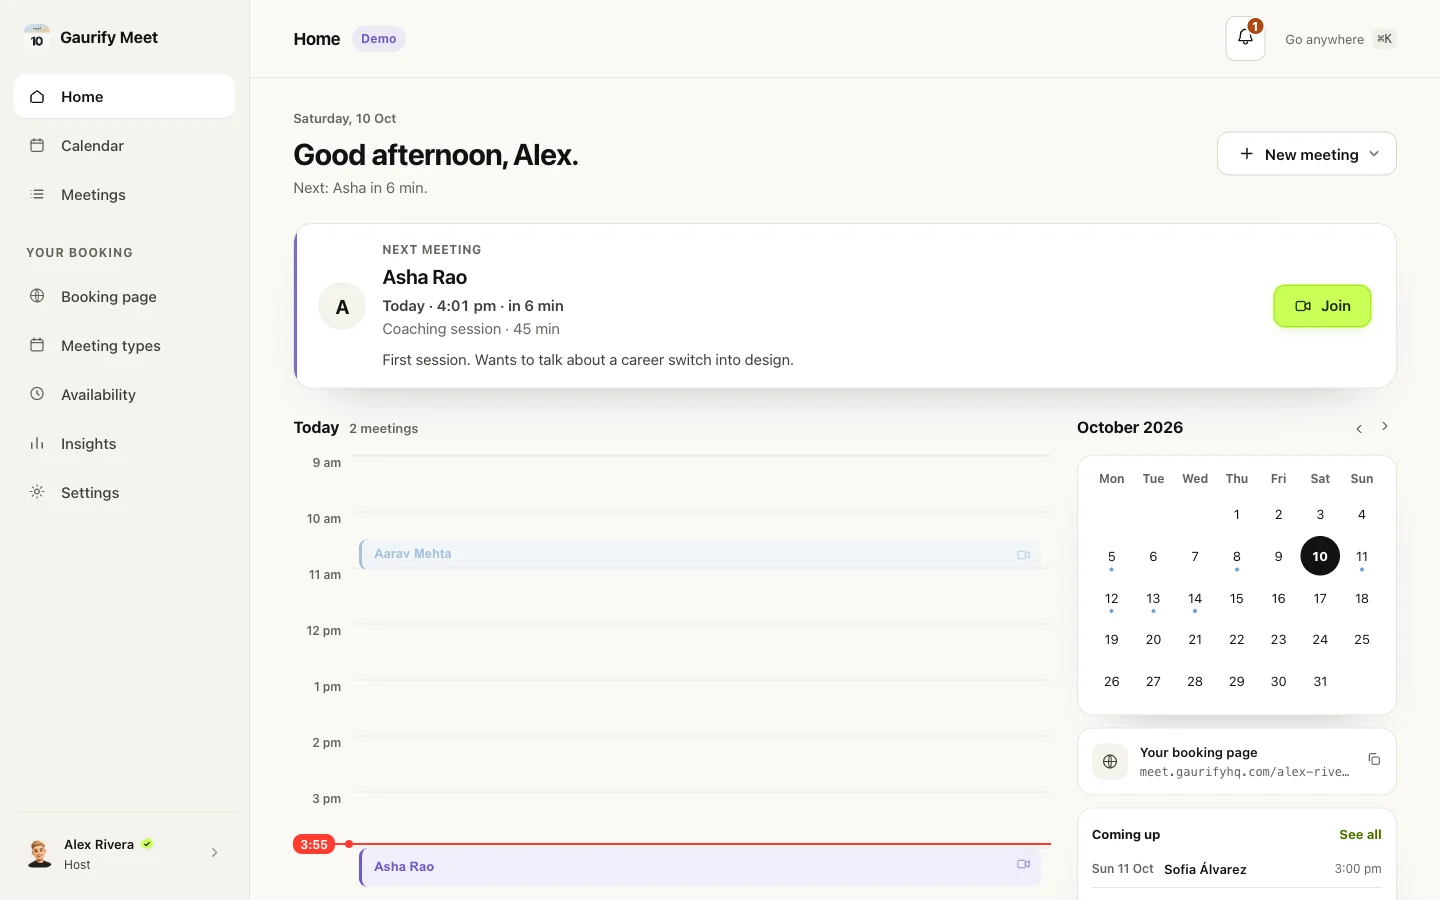Copy the booking page link
This screenshot has height=900, width=1440.
[x=1374, y=760]
